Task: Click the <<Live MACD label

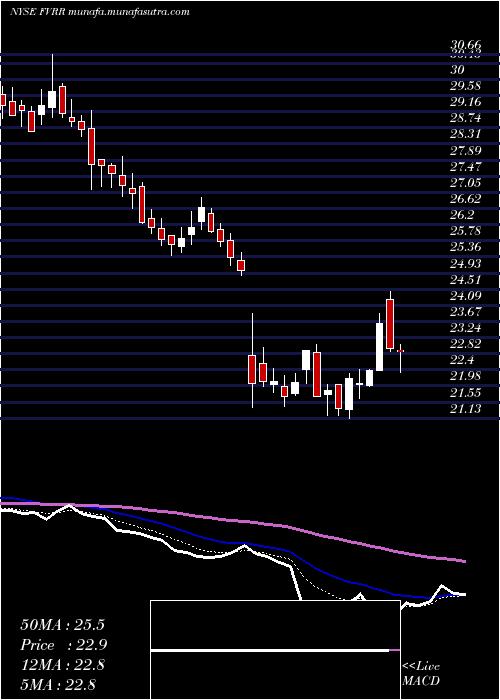Action: click(421, 674)
